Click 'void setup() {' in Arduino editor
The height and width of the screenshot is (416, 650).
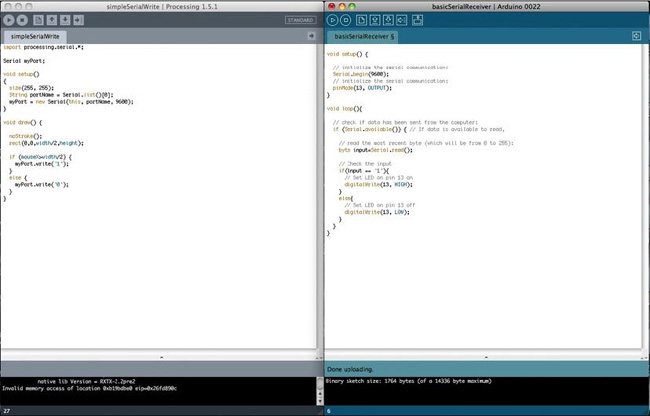347,54
